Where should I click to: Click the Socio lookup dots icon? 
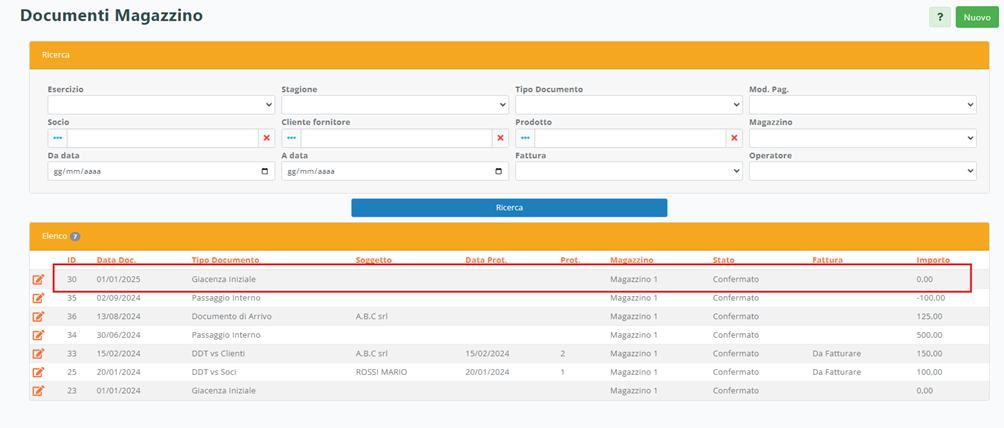click(x=57, y=138)
